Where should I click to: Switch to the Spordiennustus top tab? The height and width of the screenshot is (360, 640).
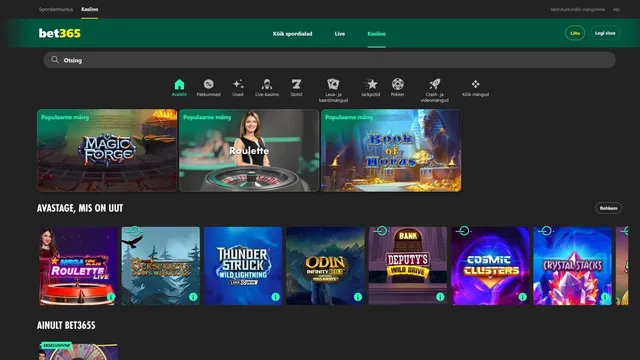(x=56, y=9)
